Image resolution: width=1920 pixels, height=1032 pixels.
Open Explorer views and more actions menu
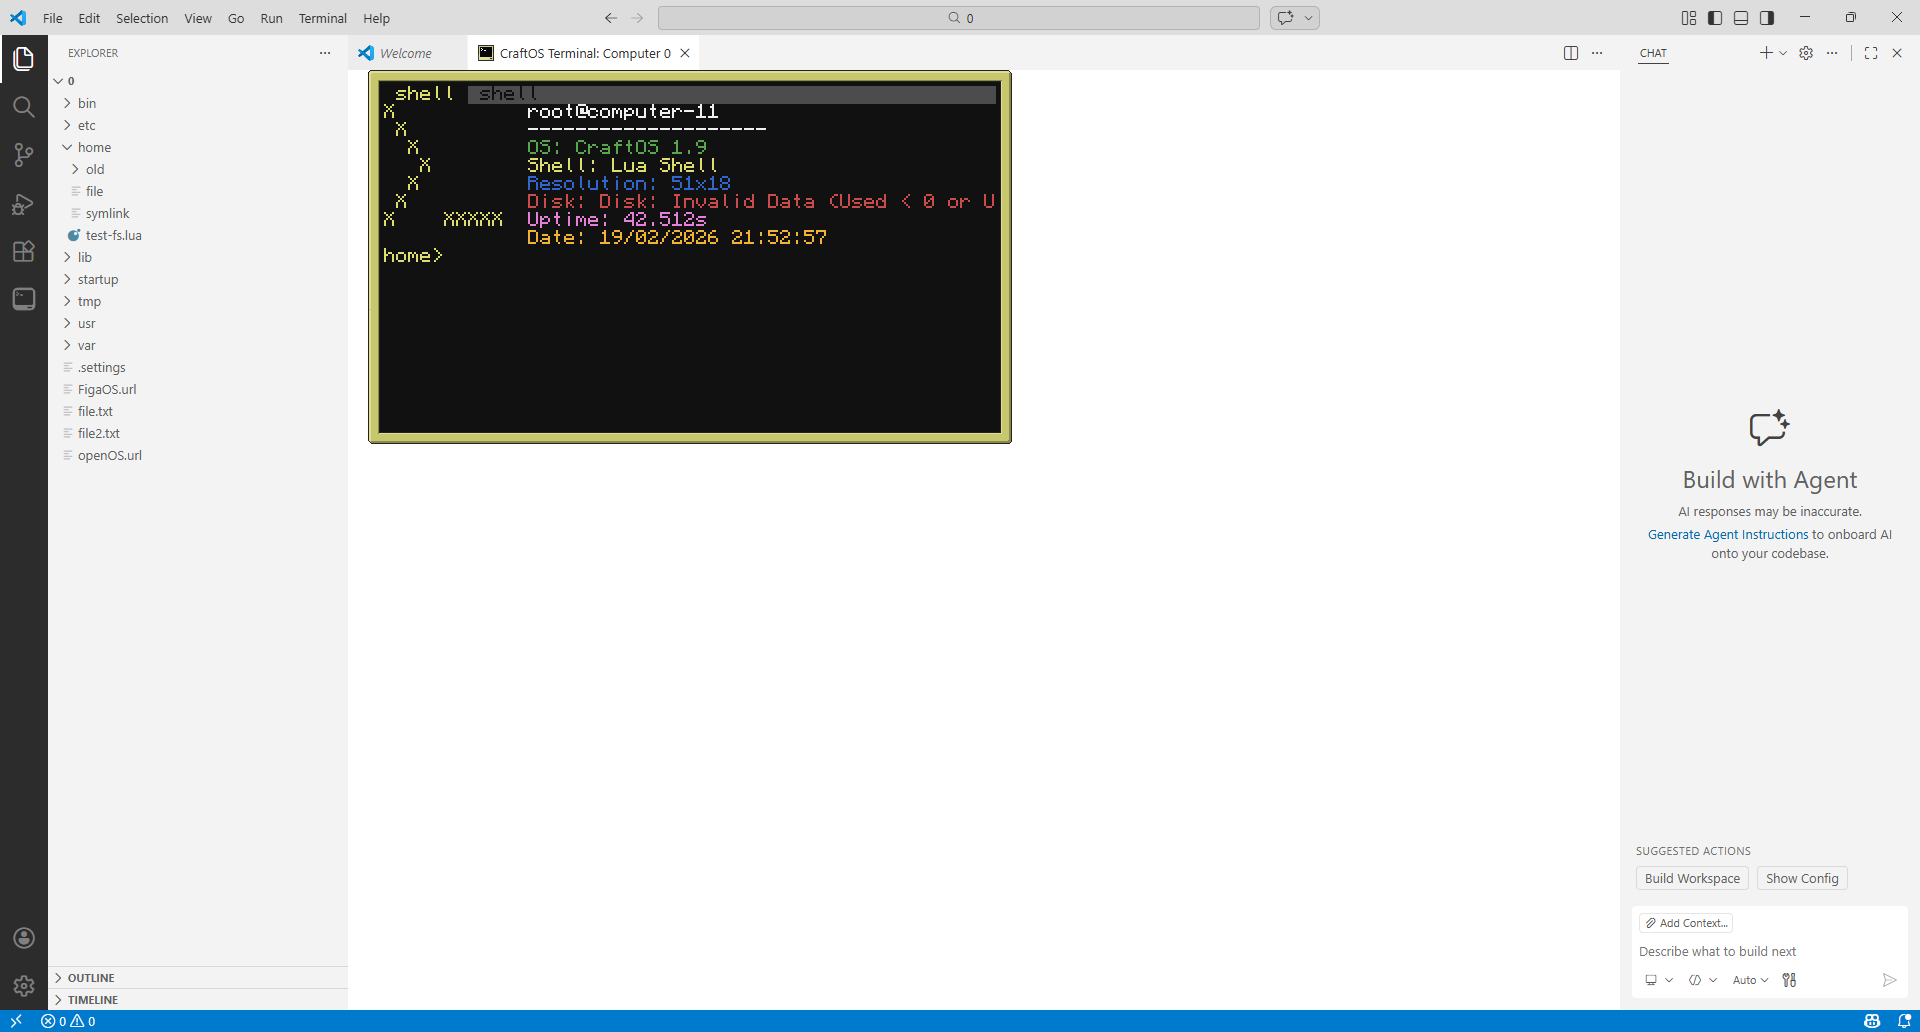tap(325, 53)
